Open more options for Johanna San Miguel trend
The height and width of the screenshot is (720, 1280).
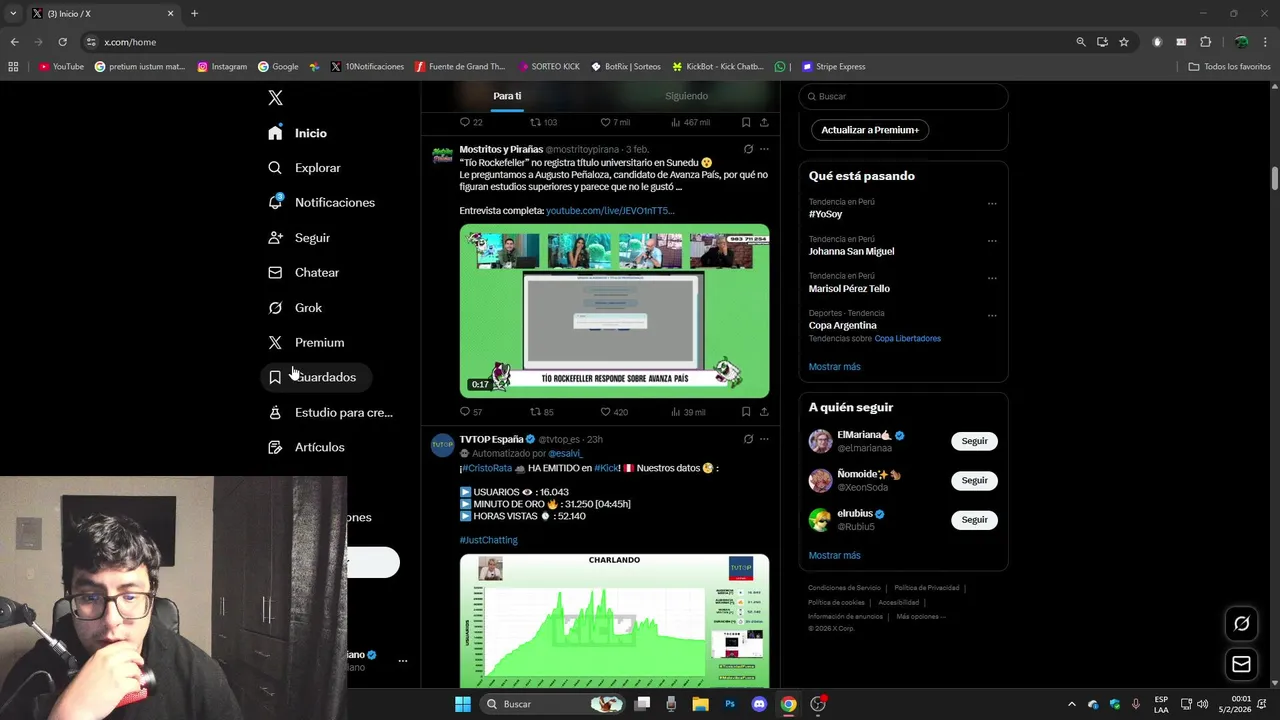pos(992,241)
